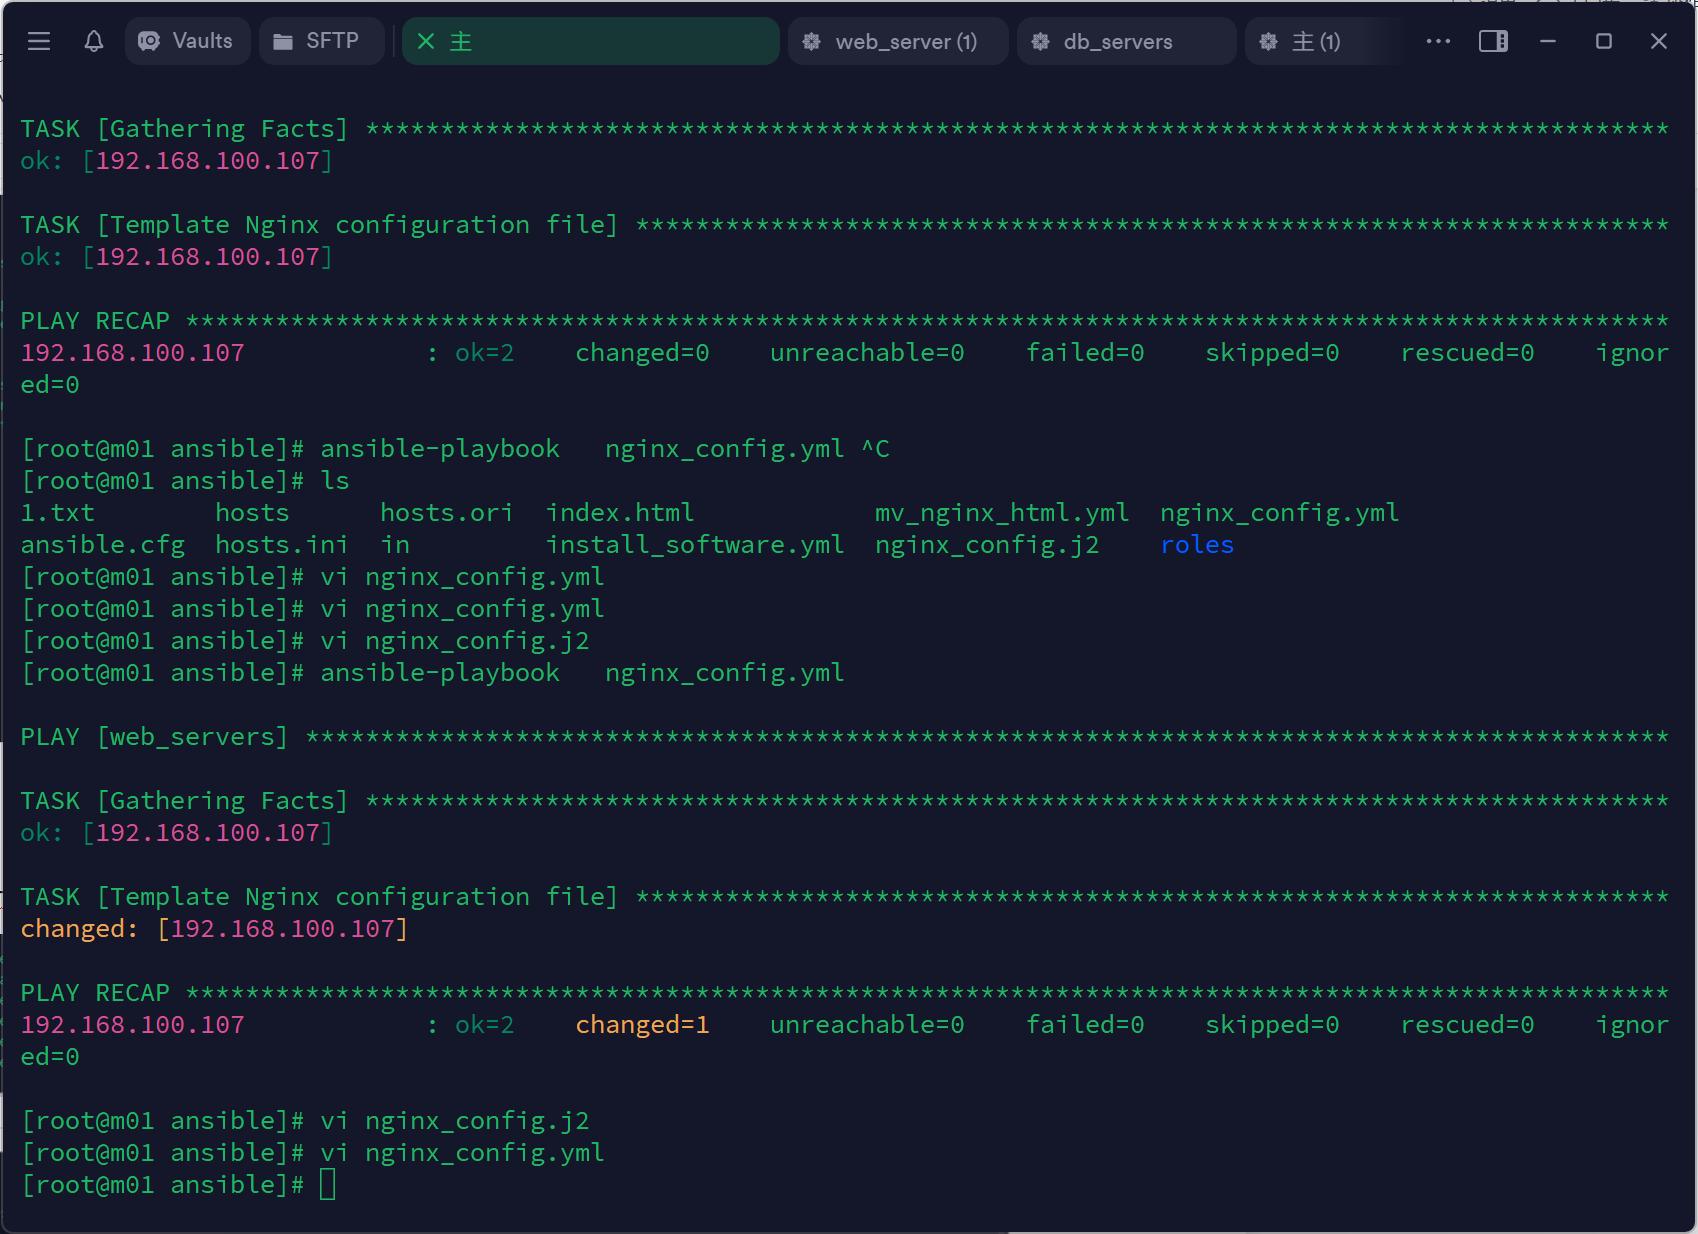The image size is (1698, 1234).
Task: Click the db_servers tab gear icon
Action: pyautogui.click(x=1041, y=41)
